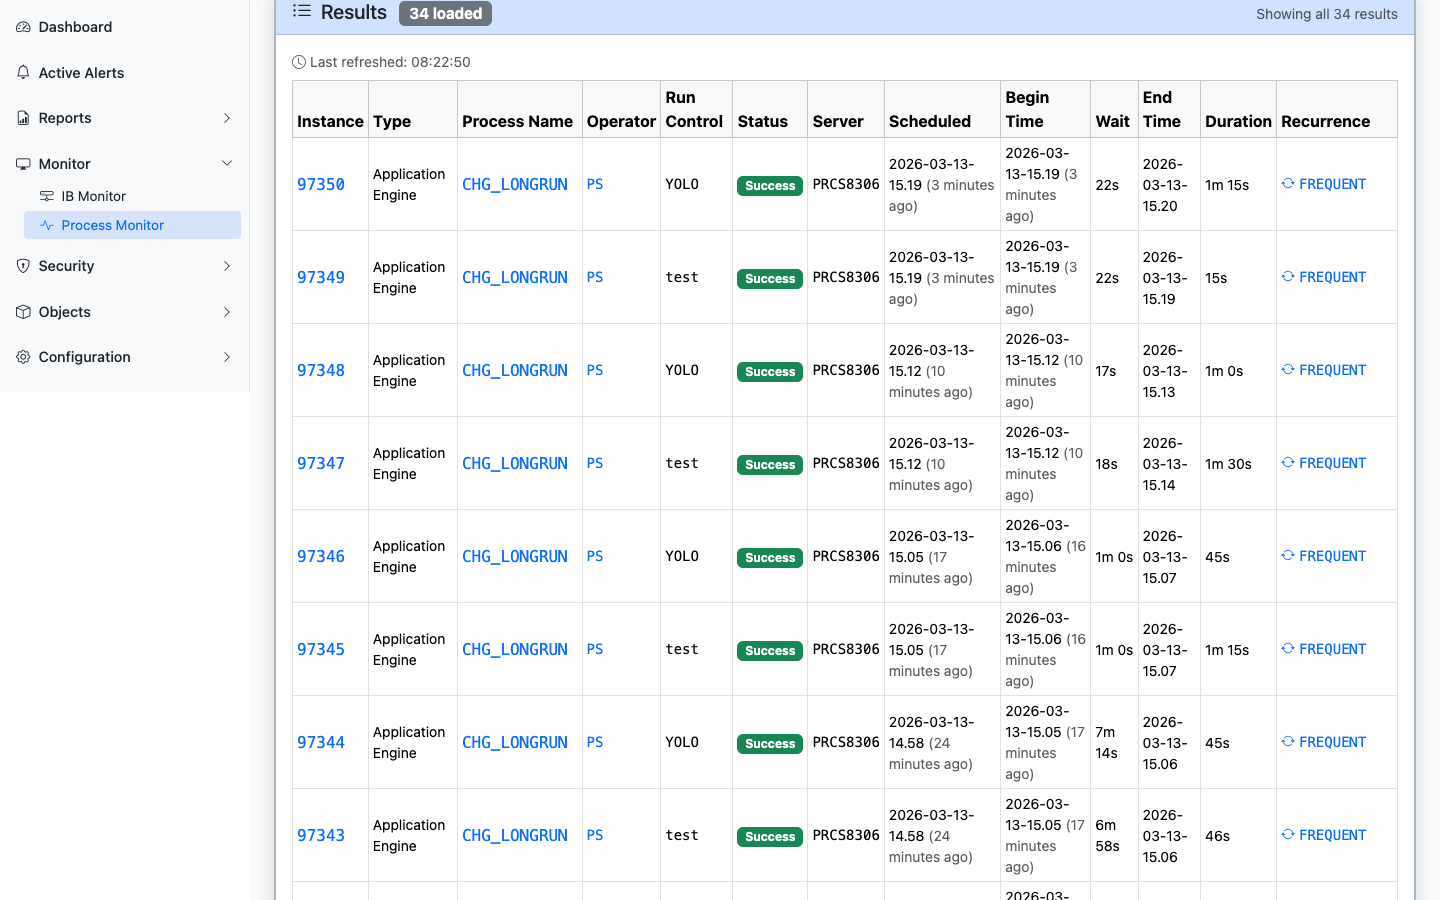Click Success badge in row 97350
Screen dimensions: 1440x900
(x=770, y=185)
